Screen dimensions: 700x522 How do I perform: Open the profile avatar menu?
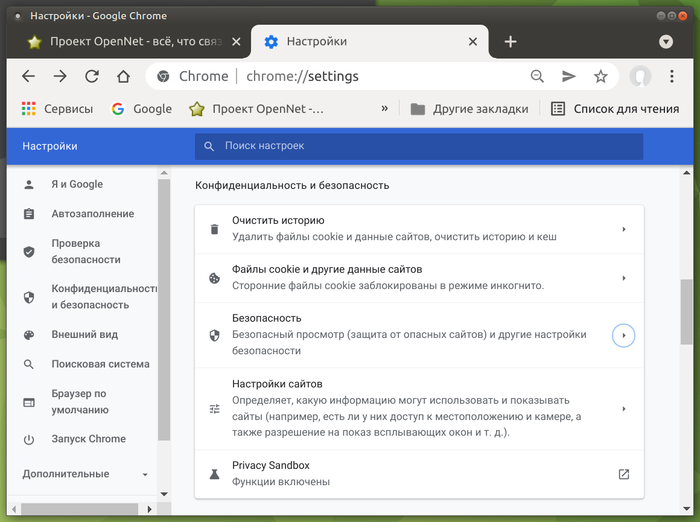pyautogui.click(x=641, y=76)
